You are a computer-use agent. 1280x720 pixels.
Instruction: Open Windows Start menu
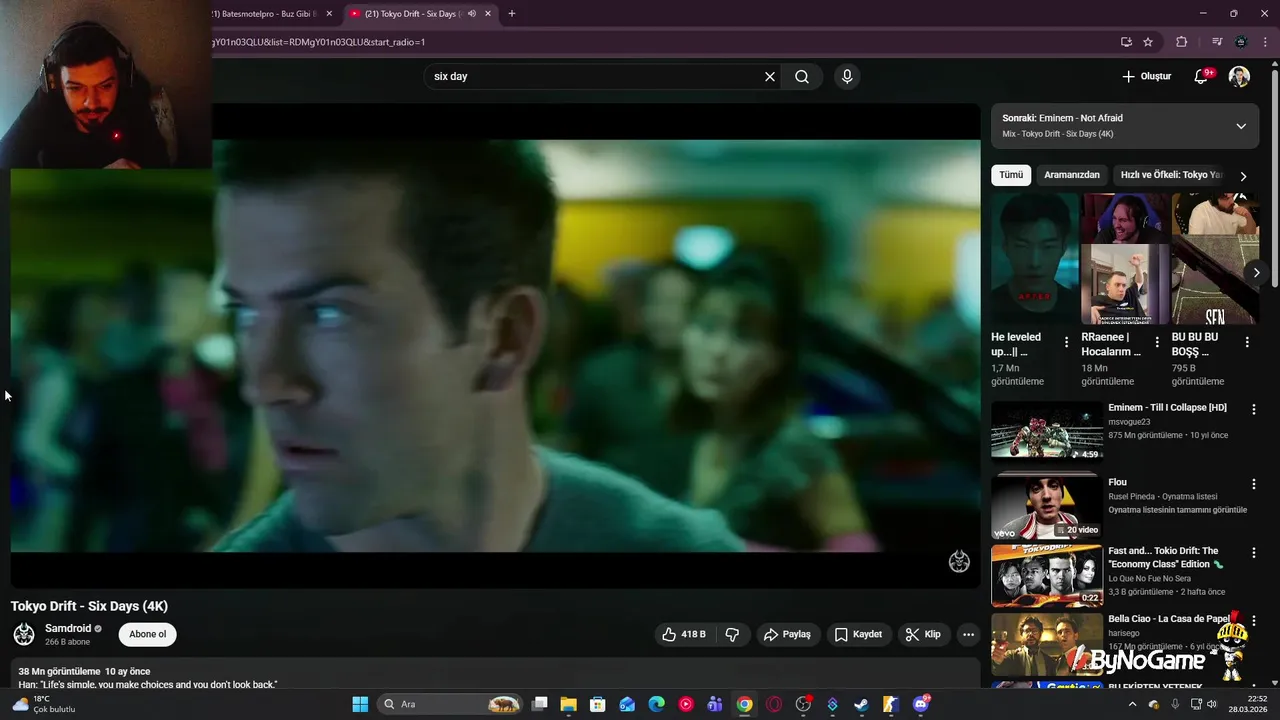[x=360, y=704]
